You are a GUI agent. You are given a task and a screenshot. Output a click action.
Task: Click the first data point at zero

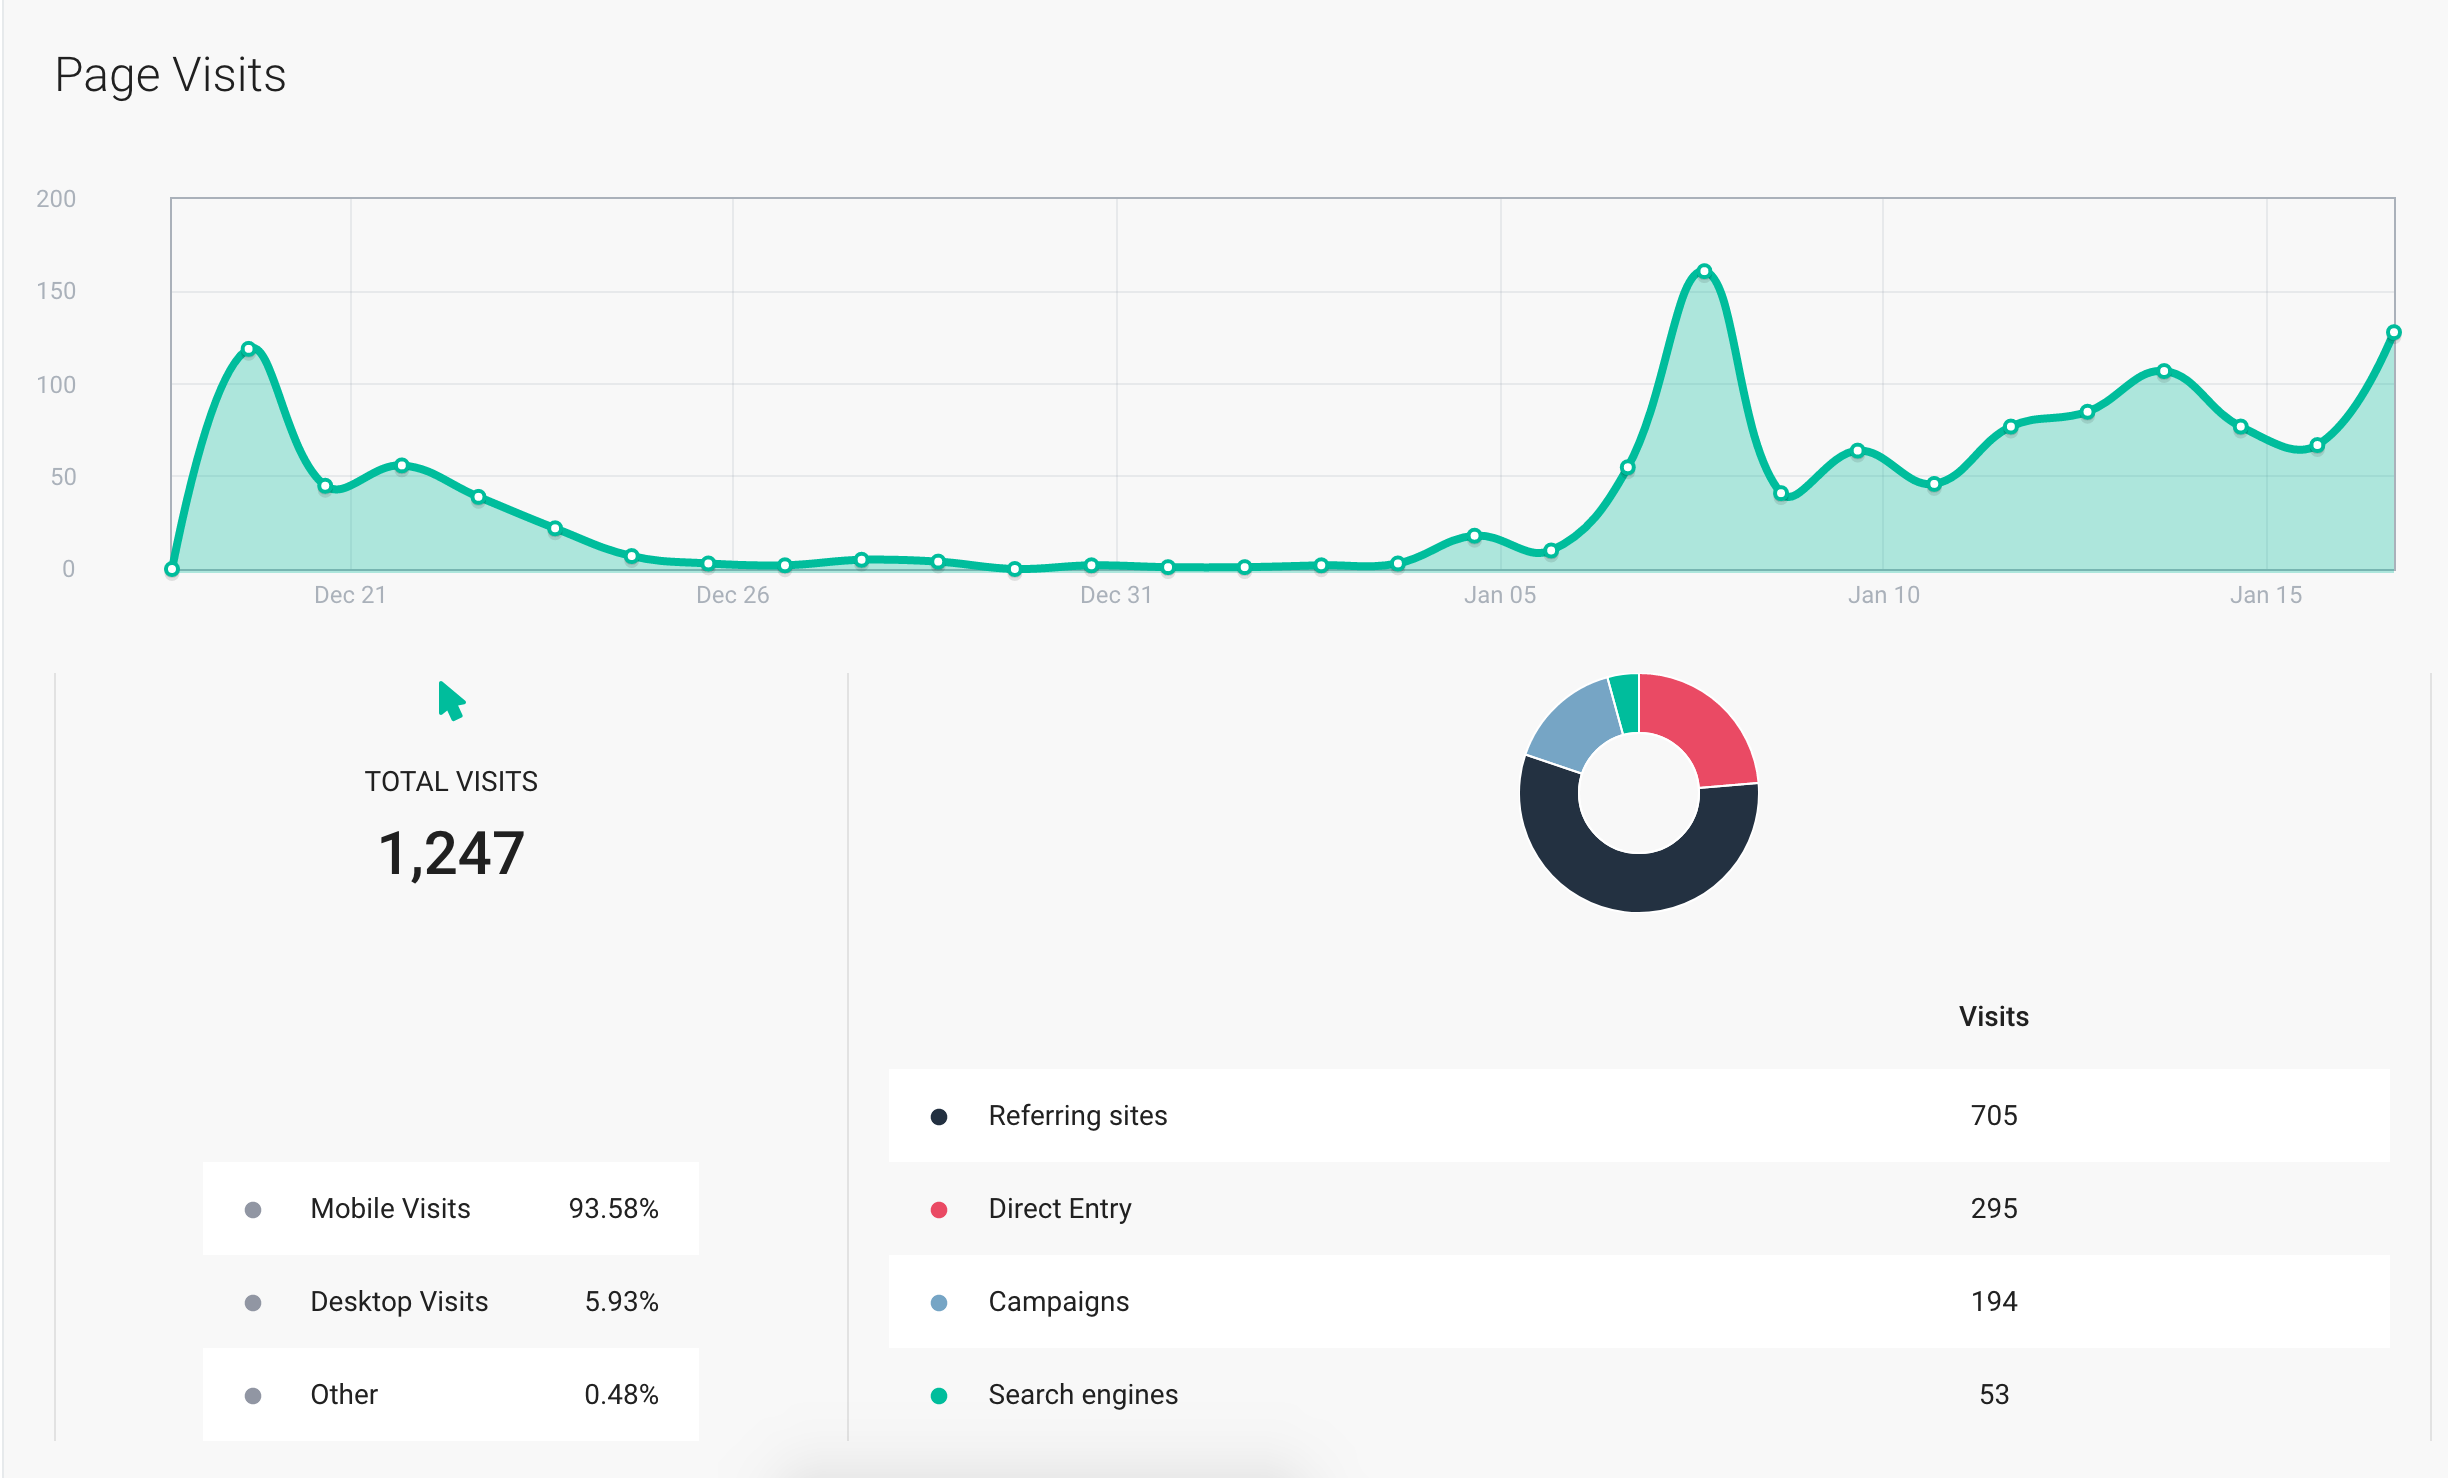pos(172,569)
